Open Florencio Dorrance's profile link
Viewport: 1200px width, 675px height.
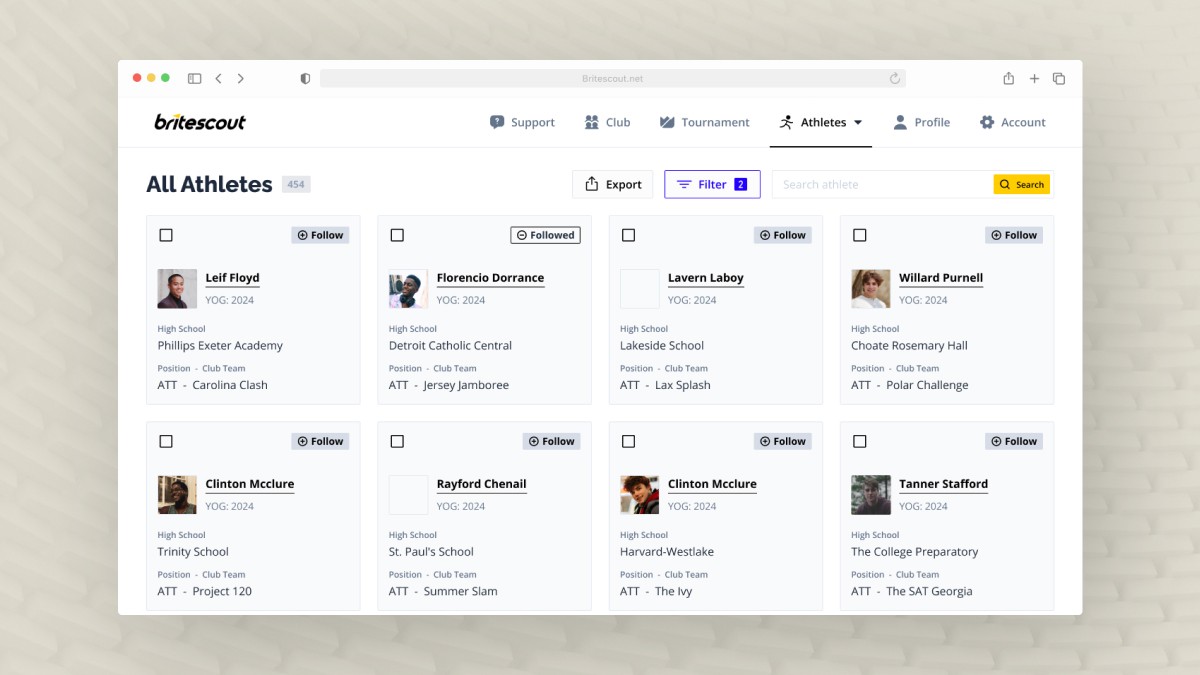point(490,278)
